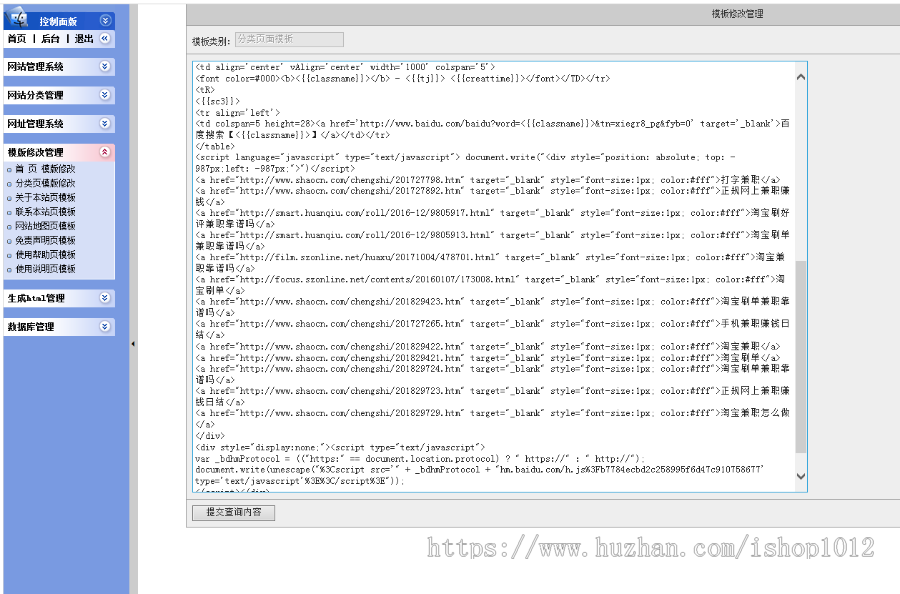Expand the 网址管理系统 section
The image size is (900, 594).
coord(104,123)
